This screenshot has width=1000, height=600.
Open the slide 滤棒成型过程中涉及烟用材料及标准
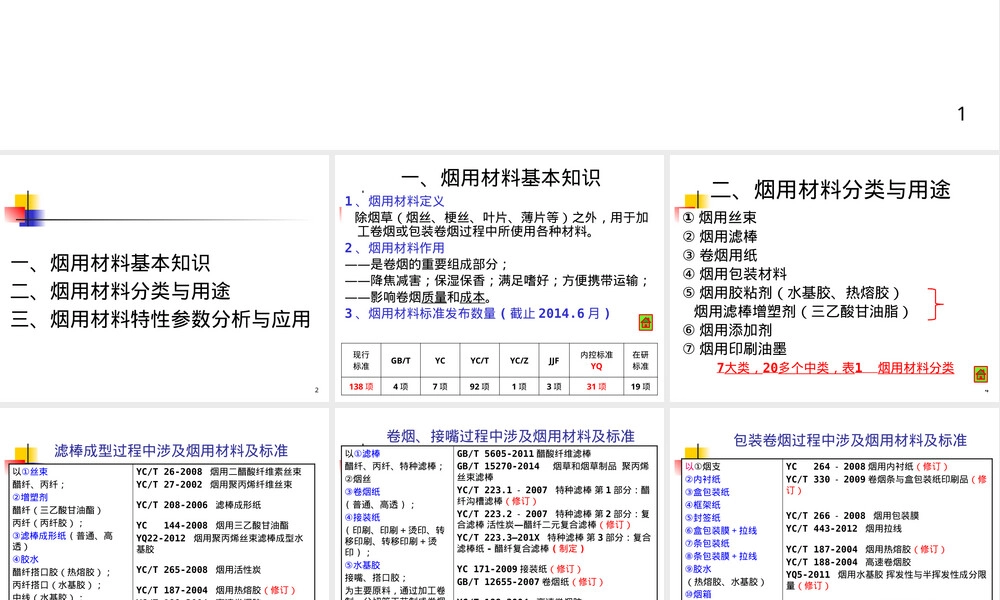click(165, 504)
